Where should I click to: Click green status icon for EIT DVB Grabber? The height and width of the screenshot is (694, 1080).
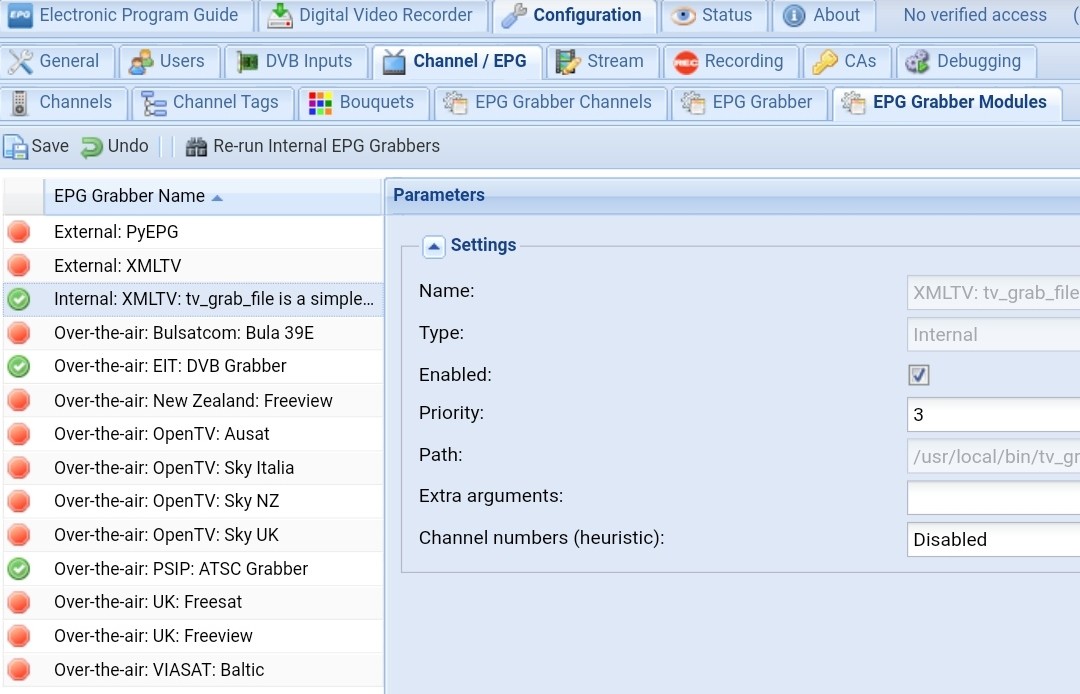(x=19, y=366)
